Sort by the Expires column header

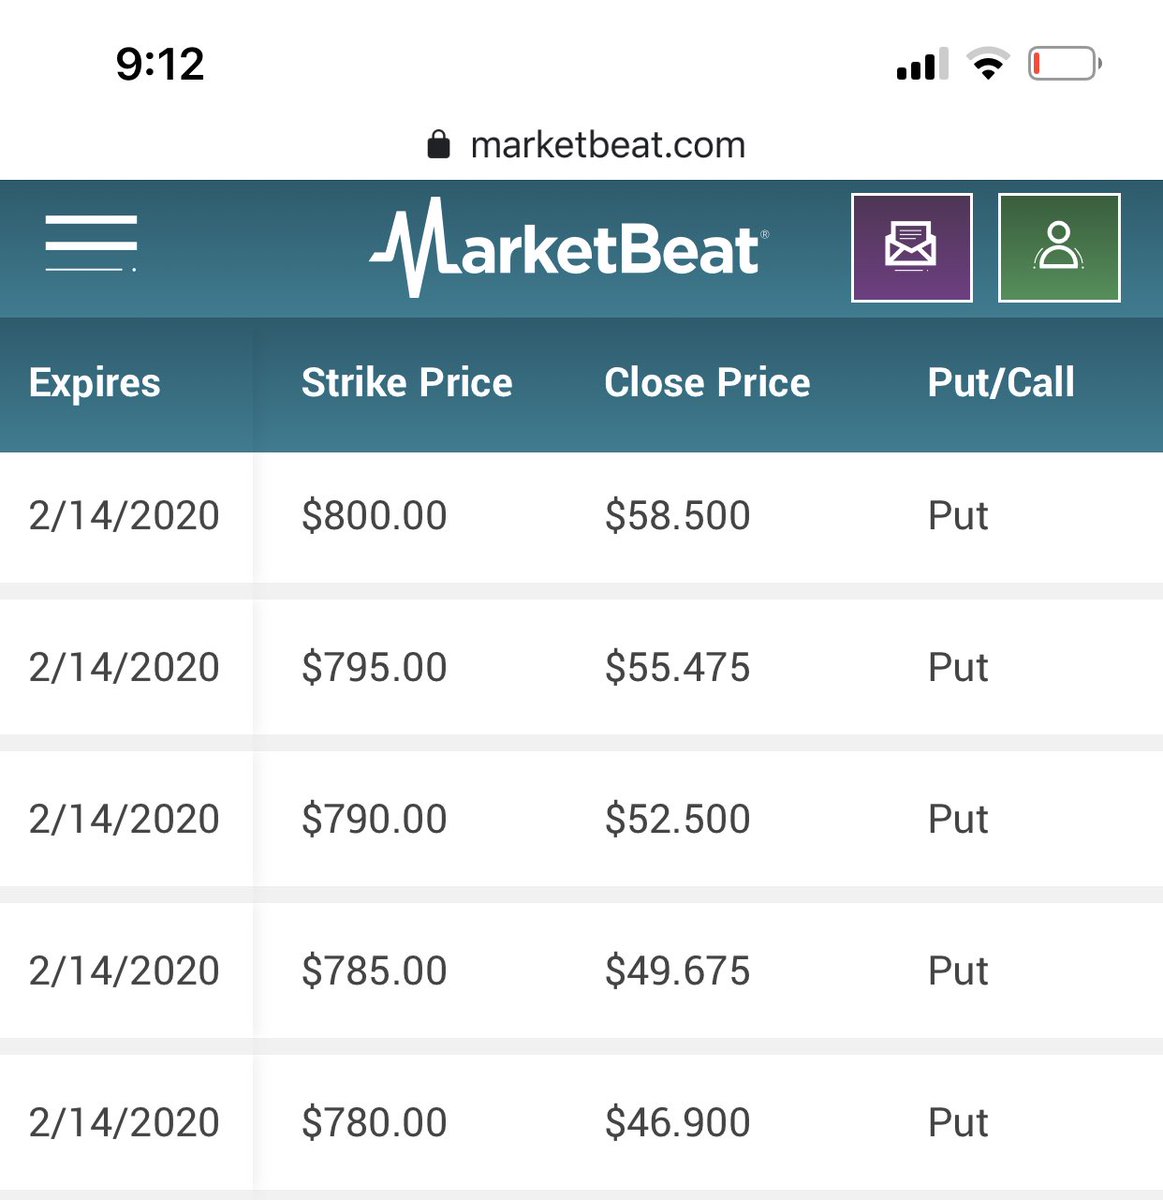point(95,383)
